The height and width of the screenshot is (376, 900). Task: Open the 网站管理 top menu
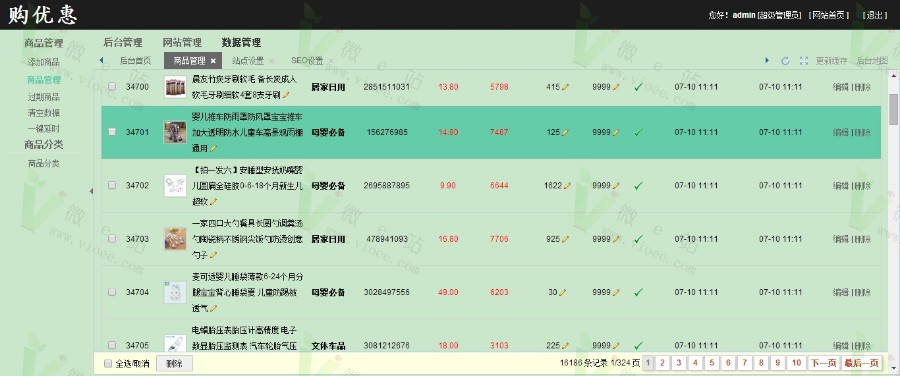pyautogui.click(x=182, y=42)
